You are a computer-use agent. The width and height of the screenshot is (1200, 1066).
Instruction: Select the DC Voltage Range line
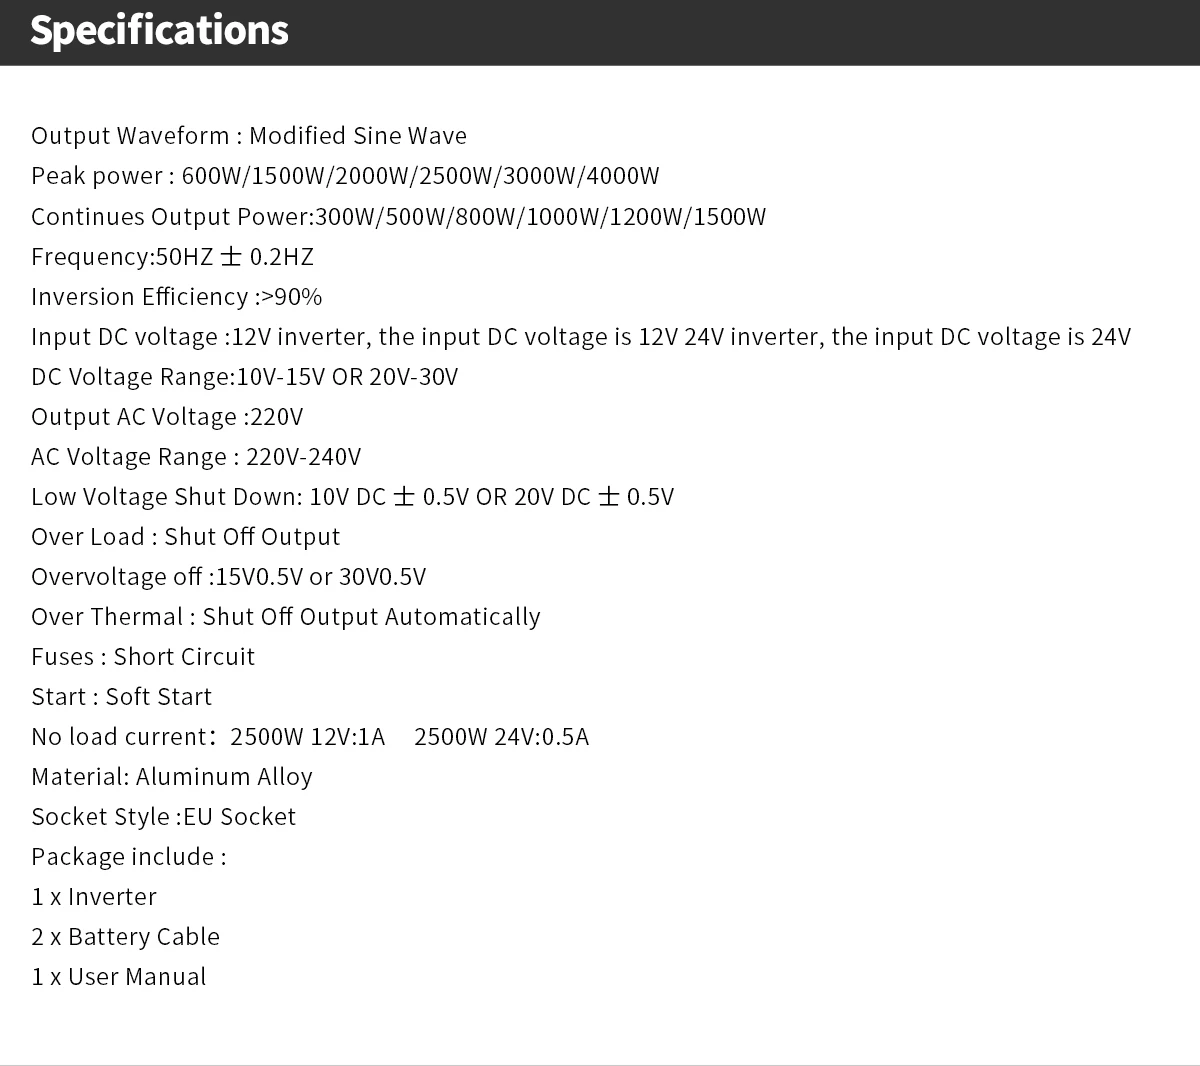click(x=244, y=376)
